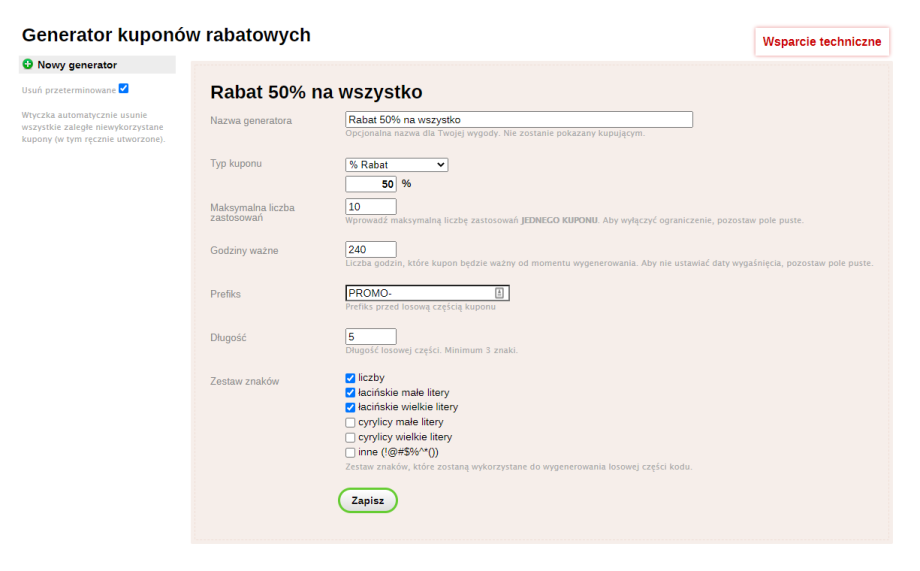Screen dimensions: 920x571
Task: Click the Maksymalna liczba zastosowań field
Action: (x=371, y=207)
